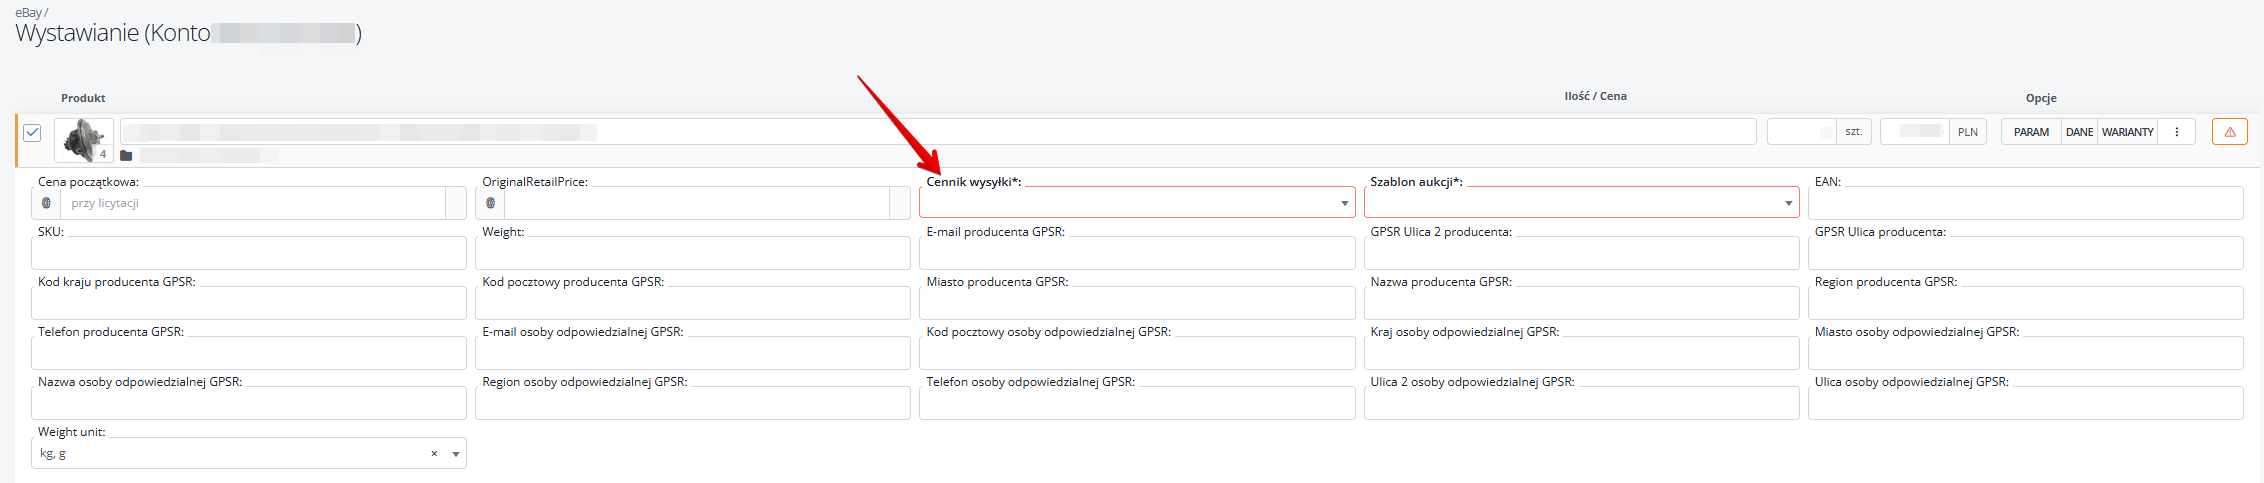Click globe icon in OriginalRetailPrice field
Screen dimensions: 2264x483
[490, 203]
